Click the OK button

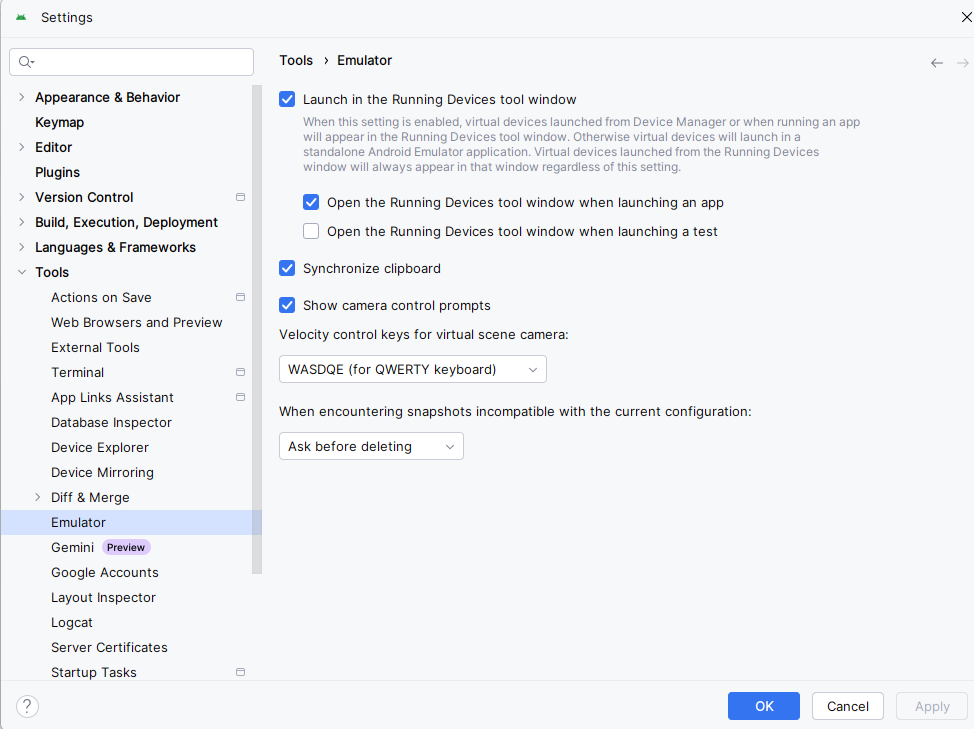(763, 706)
